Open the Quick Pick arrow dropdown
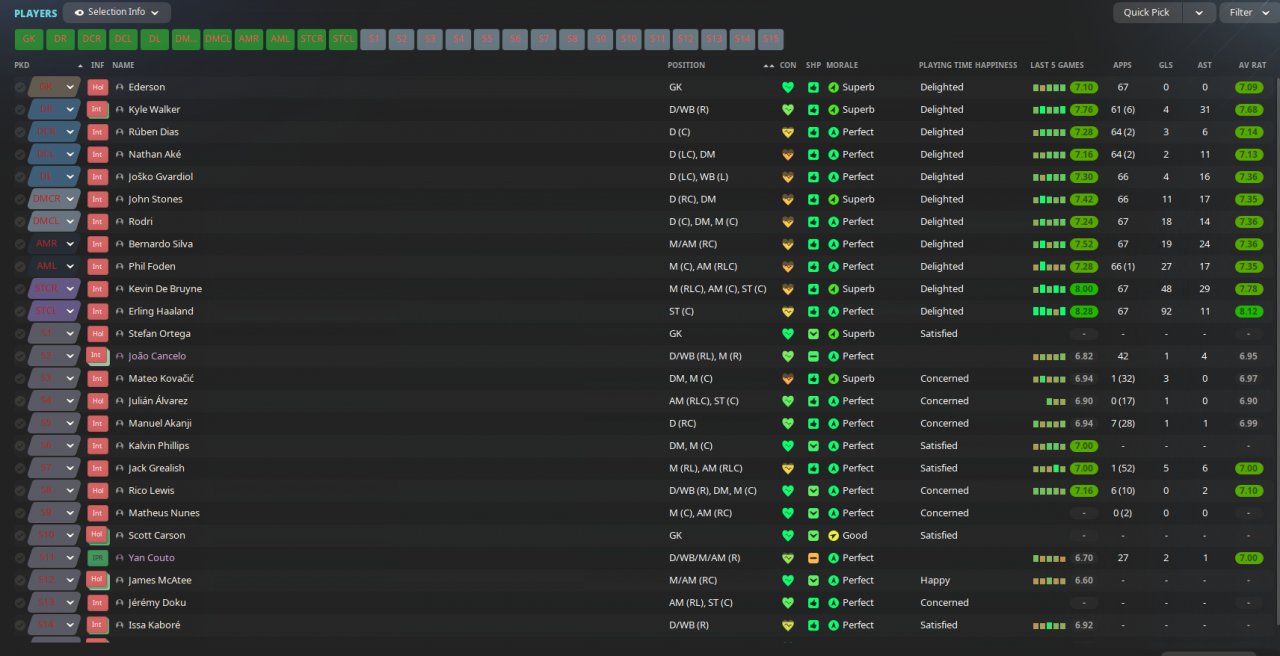 tap(1198, 13)
